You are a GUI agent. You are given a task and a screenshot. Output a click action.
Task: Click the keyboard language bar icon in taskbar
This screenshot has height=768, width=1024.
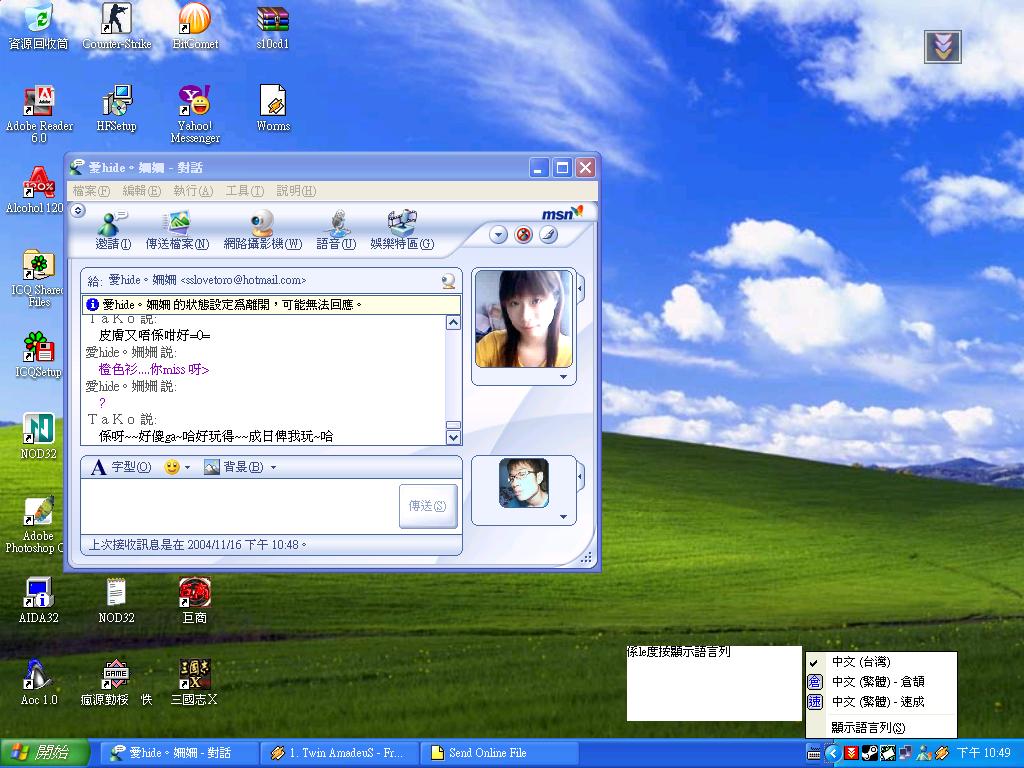(814, 753)
